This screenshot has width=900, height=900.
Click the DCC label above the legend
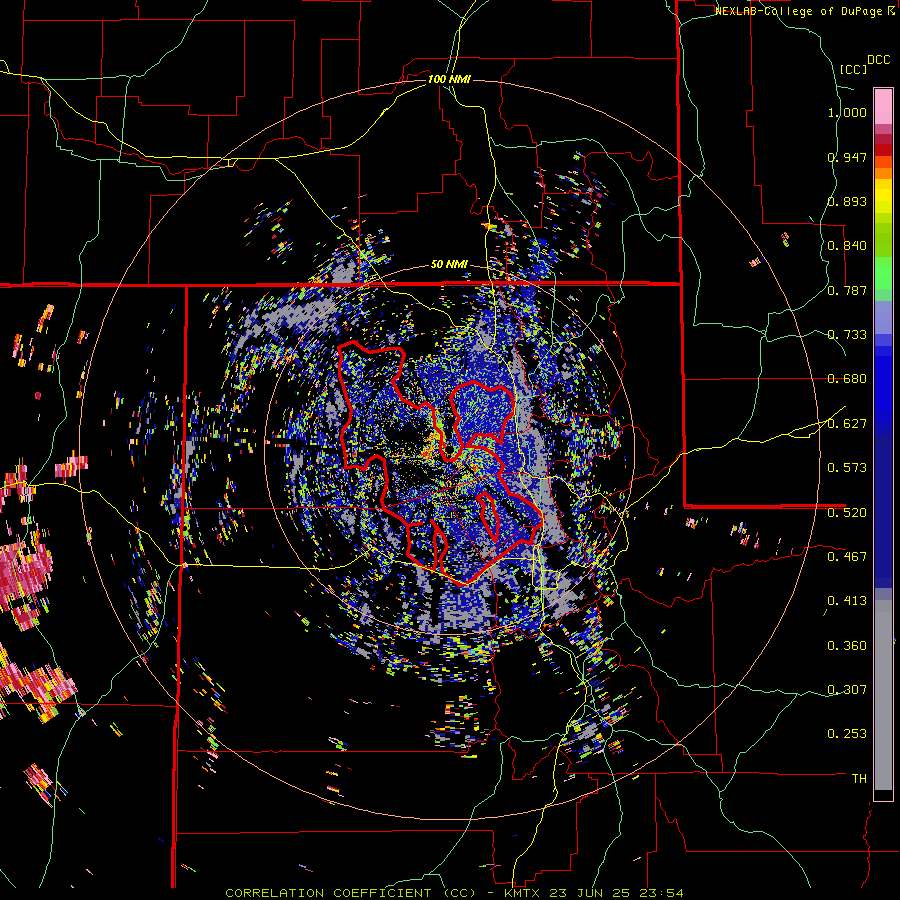tap(878, 60)
